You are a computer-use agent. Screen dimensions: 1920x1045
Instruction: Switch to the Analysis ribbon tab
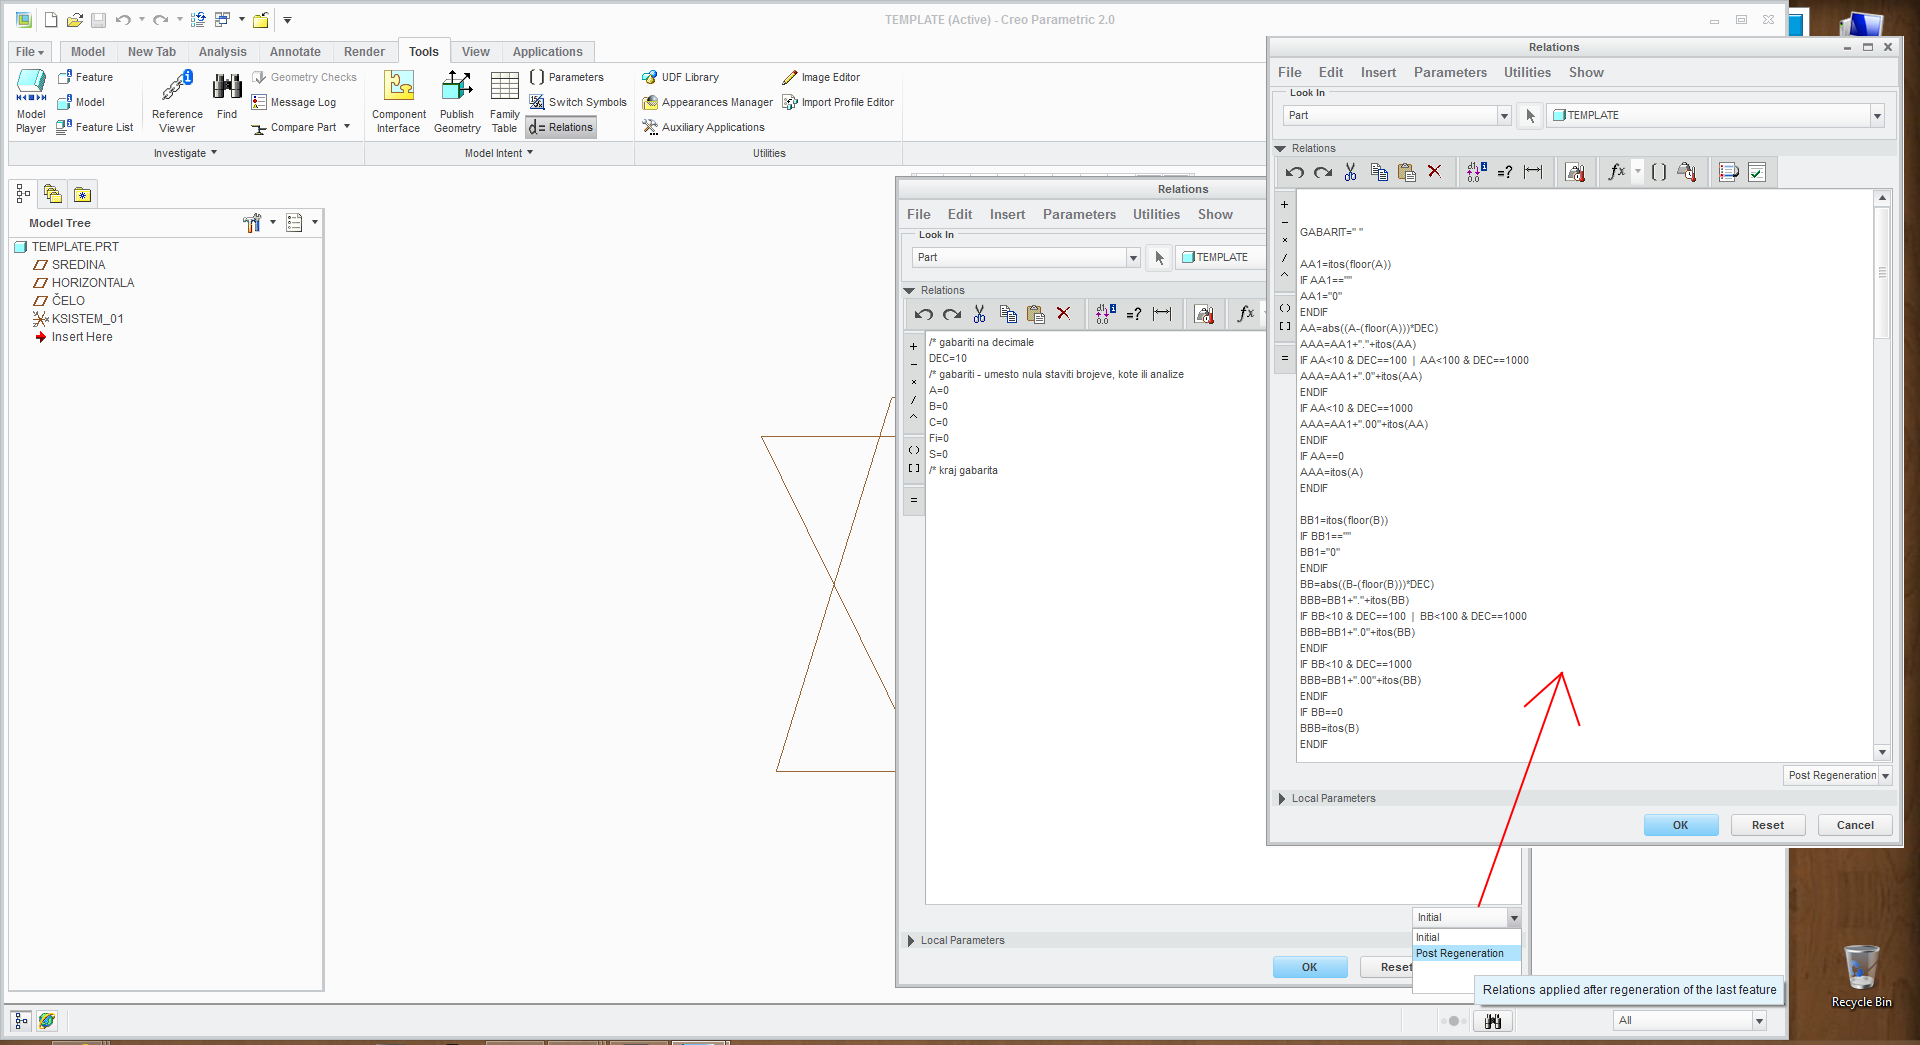(222, 52)
